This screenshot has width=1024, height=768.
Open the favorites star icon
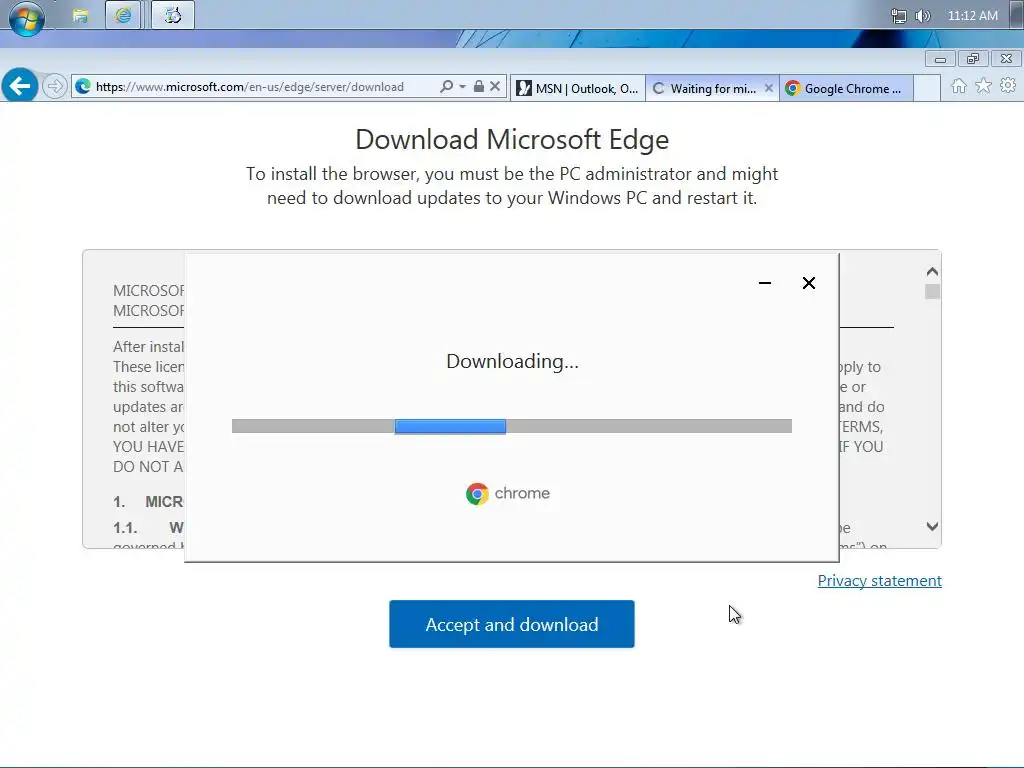[983, 86]
